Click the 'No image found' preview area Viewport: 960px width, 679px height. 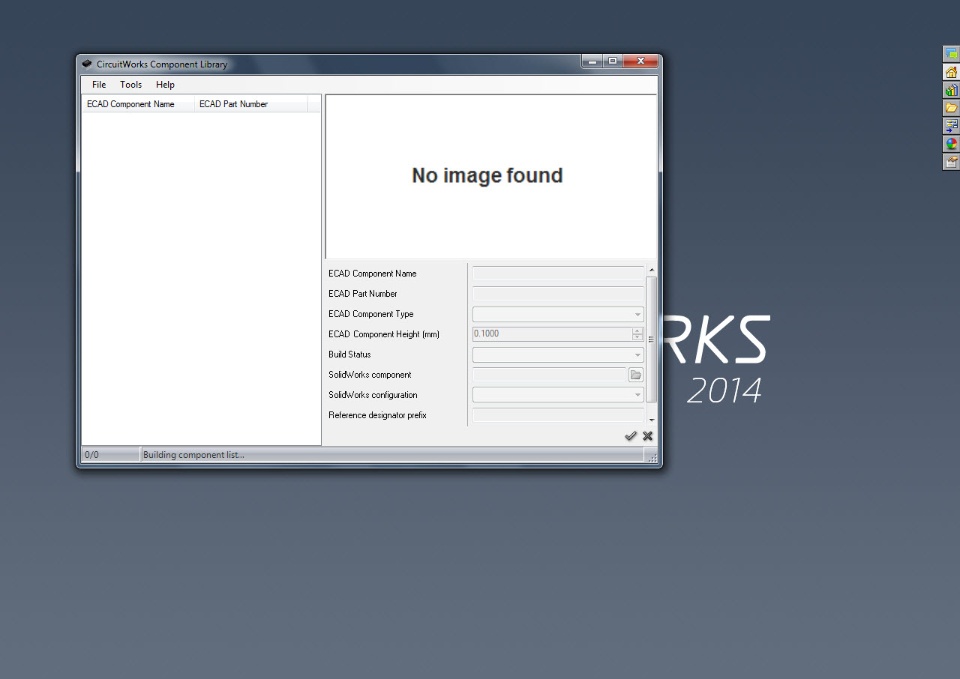pyautogui.click(x=491, y=176)
